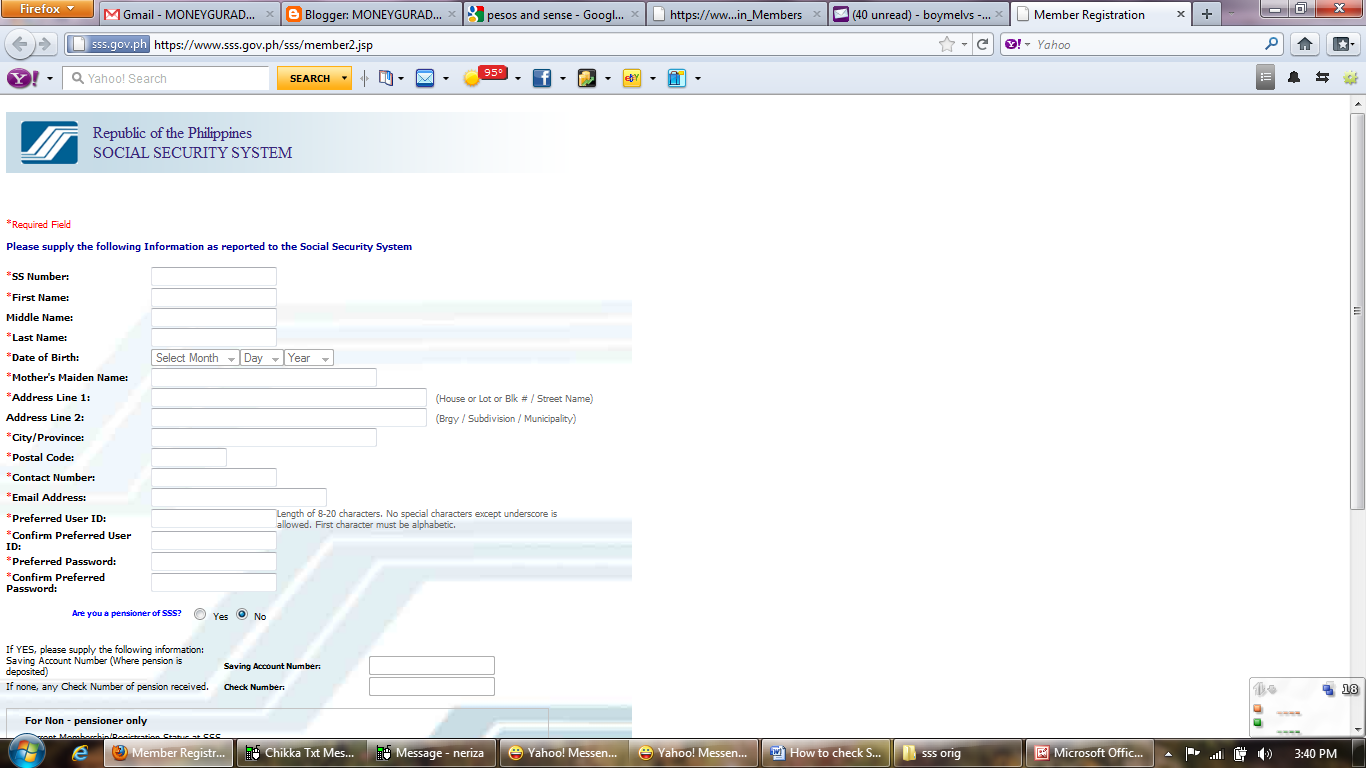
Task: Open a new tab with plus button
Action: pos(1207,14)
